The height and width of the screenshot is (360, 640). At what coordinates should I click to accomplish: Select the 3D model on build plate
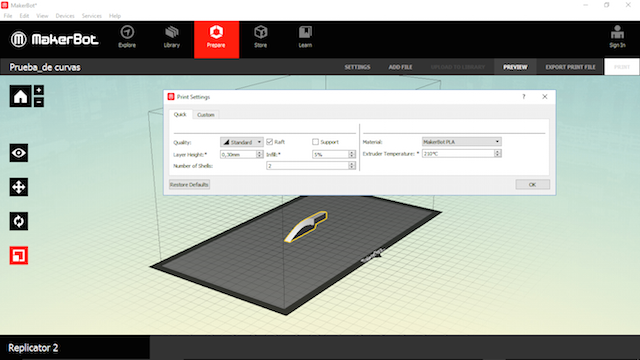(306, 227)
